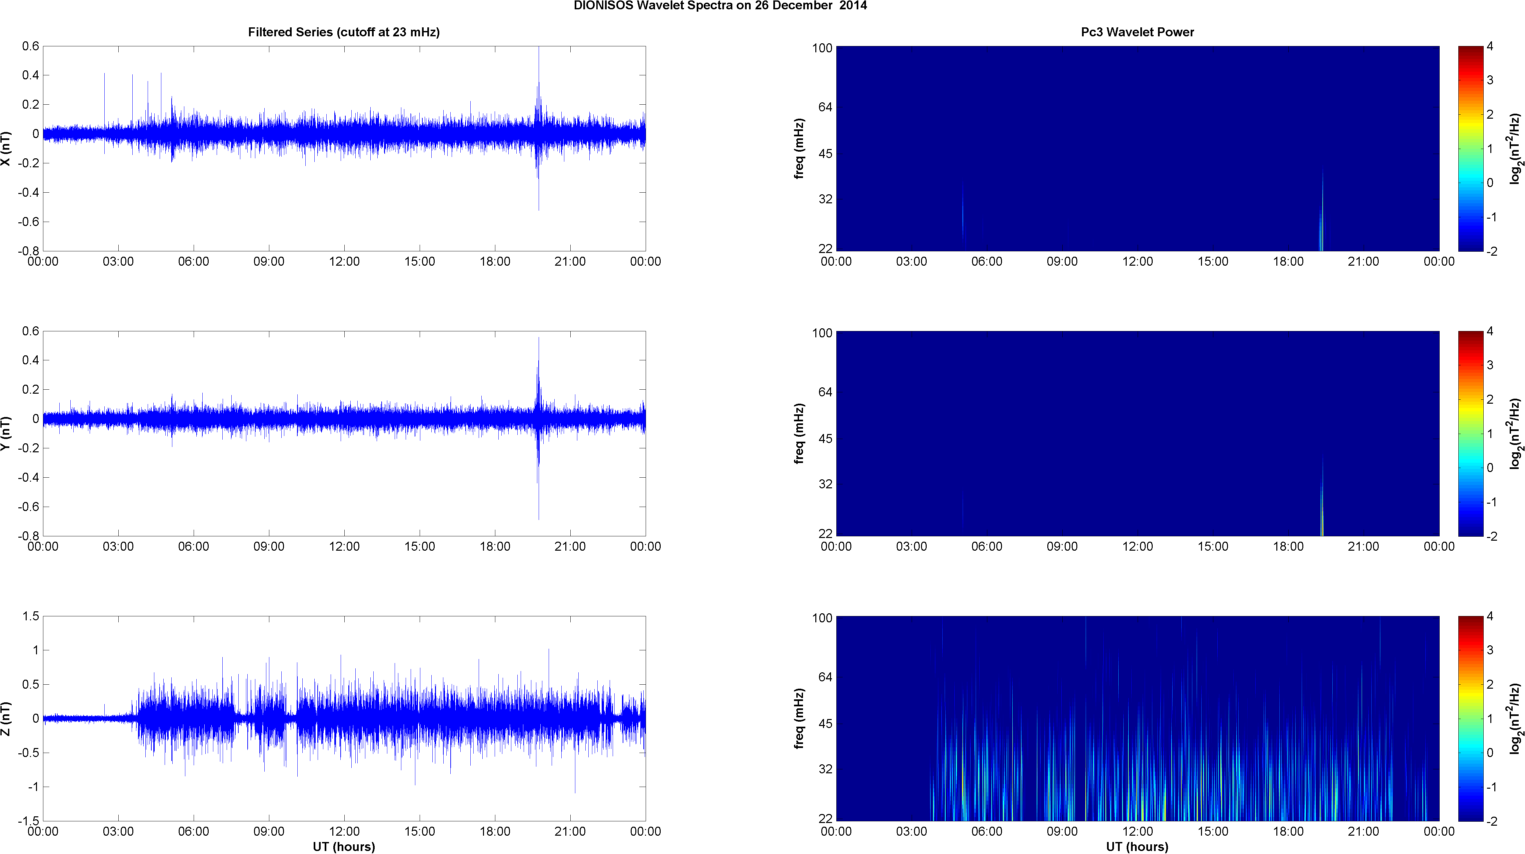Click the middle Pc3 wavelet power spectrogram
The image size is (1525, 854).
tap(1137, 433)
